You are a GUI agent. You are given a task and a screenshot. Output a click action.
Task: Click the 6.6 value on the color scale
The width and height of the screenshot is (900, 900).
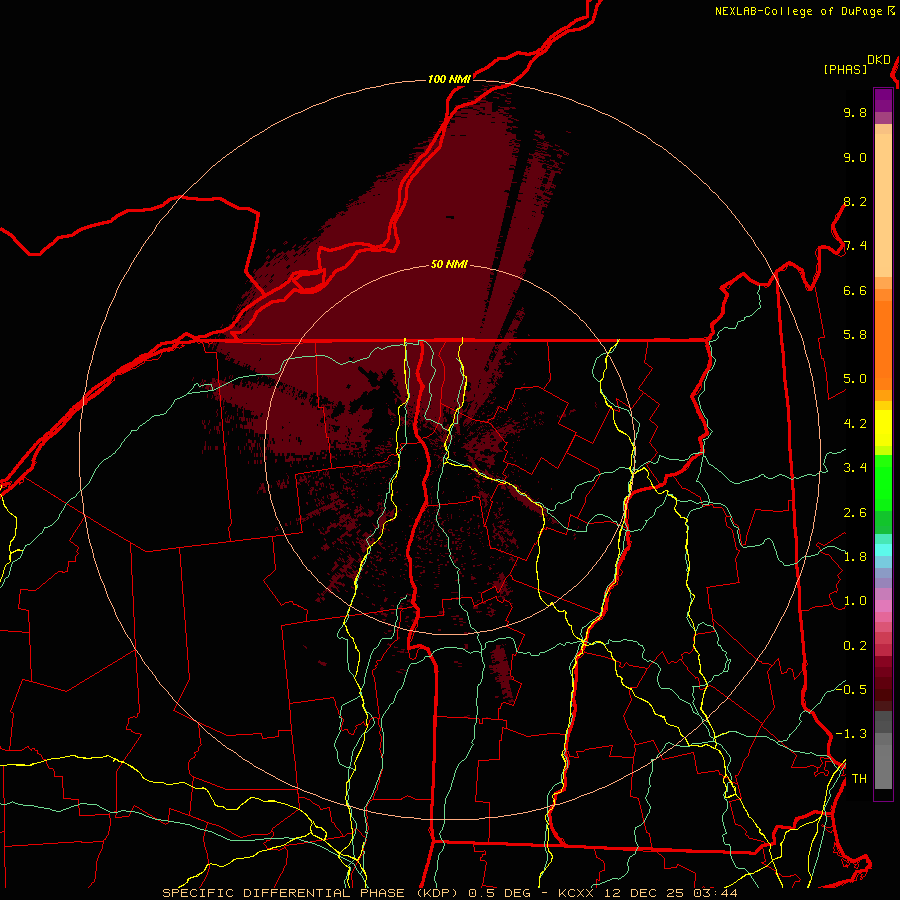click(x=855, y=290)
